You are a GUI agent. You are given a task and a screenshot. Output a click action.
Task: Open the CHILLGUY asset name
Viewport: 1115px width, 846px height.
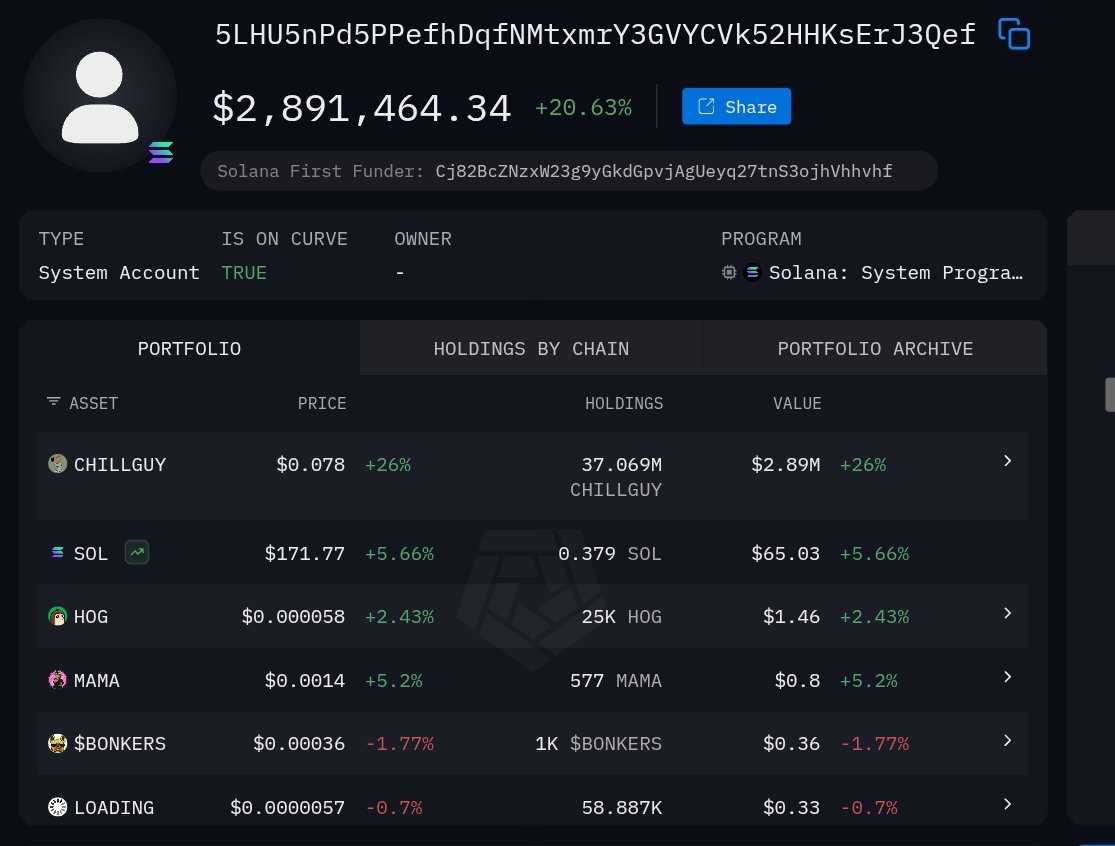tap(119, 465)
